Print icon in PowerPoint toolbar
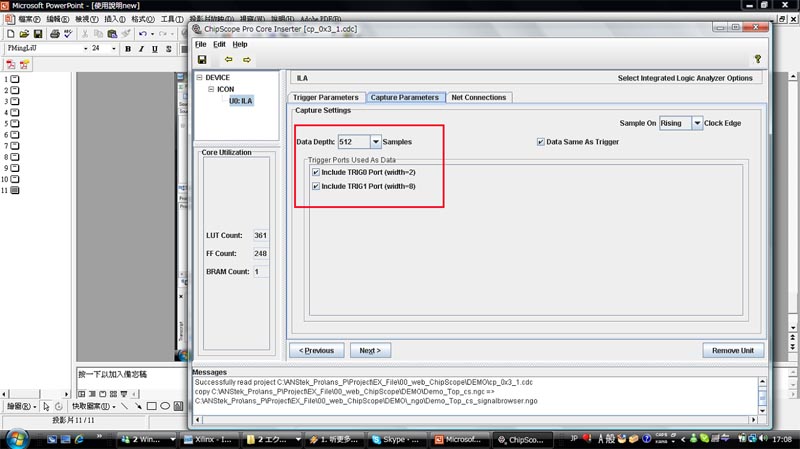 point(55,34)
